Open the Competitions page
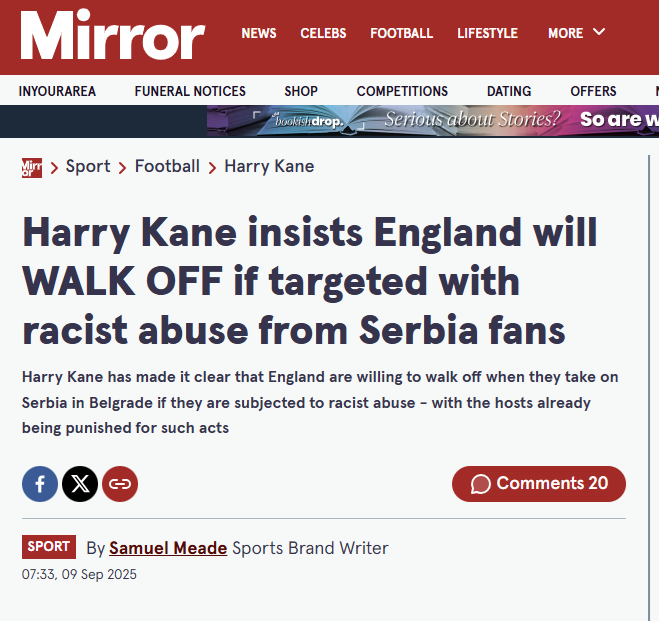The width and height of the screenshot is (659, 621). [x=402, y=91]
